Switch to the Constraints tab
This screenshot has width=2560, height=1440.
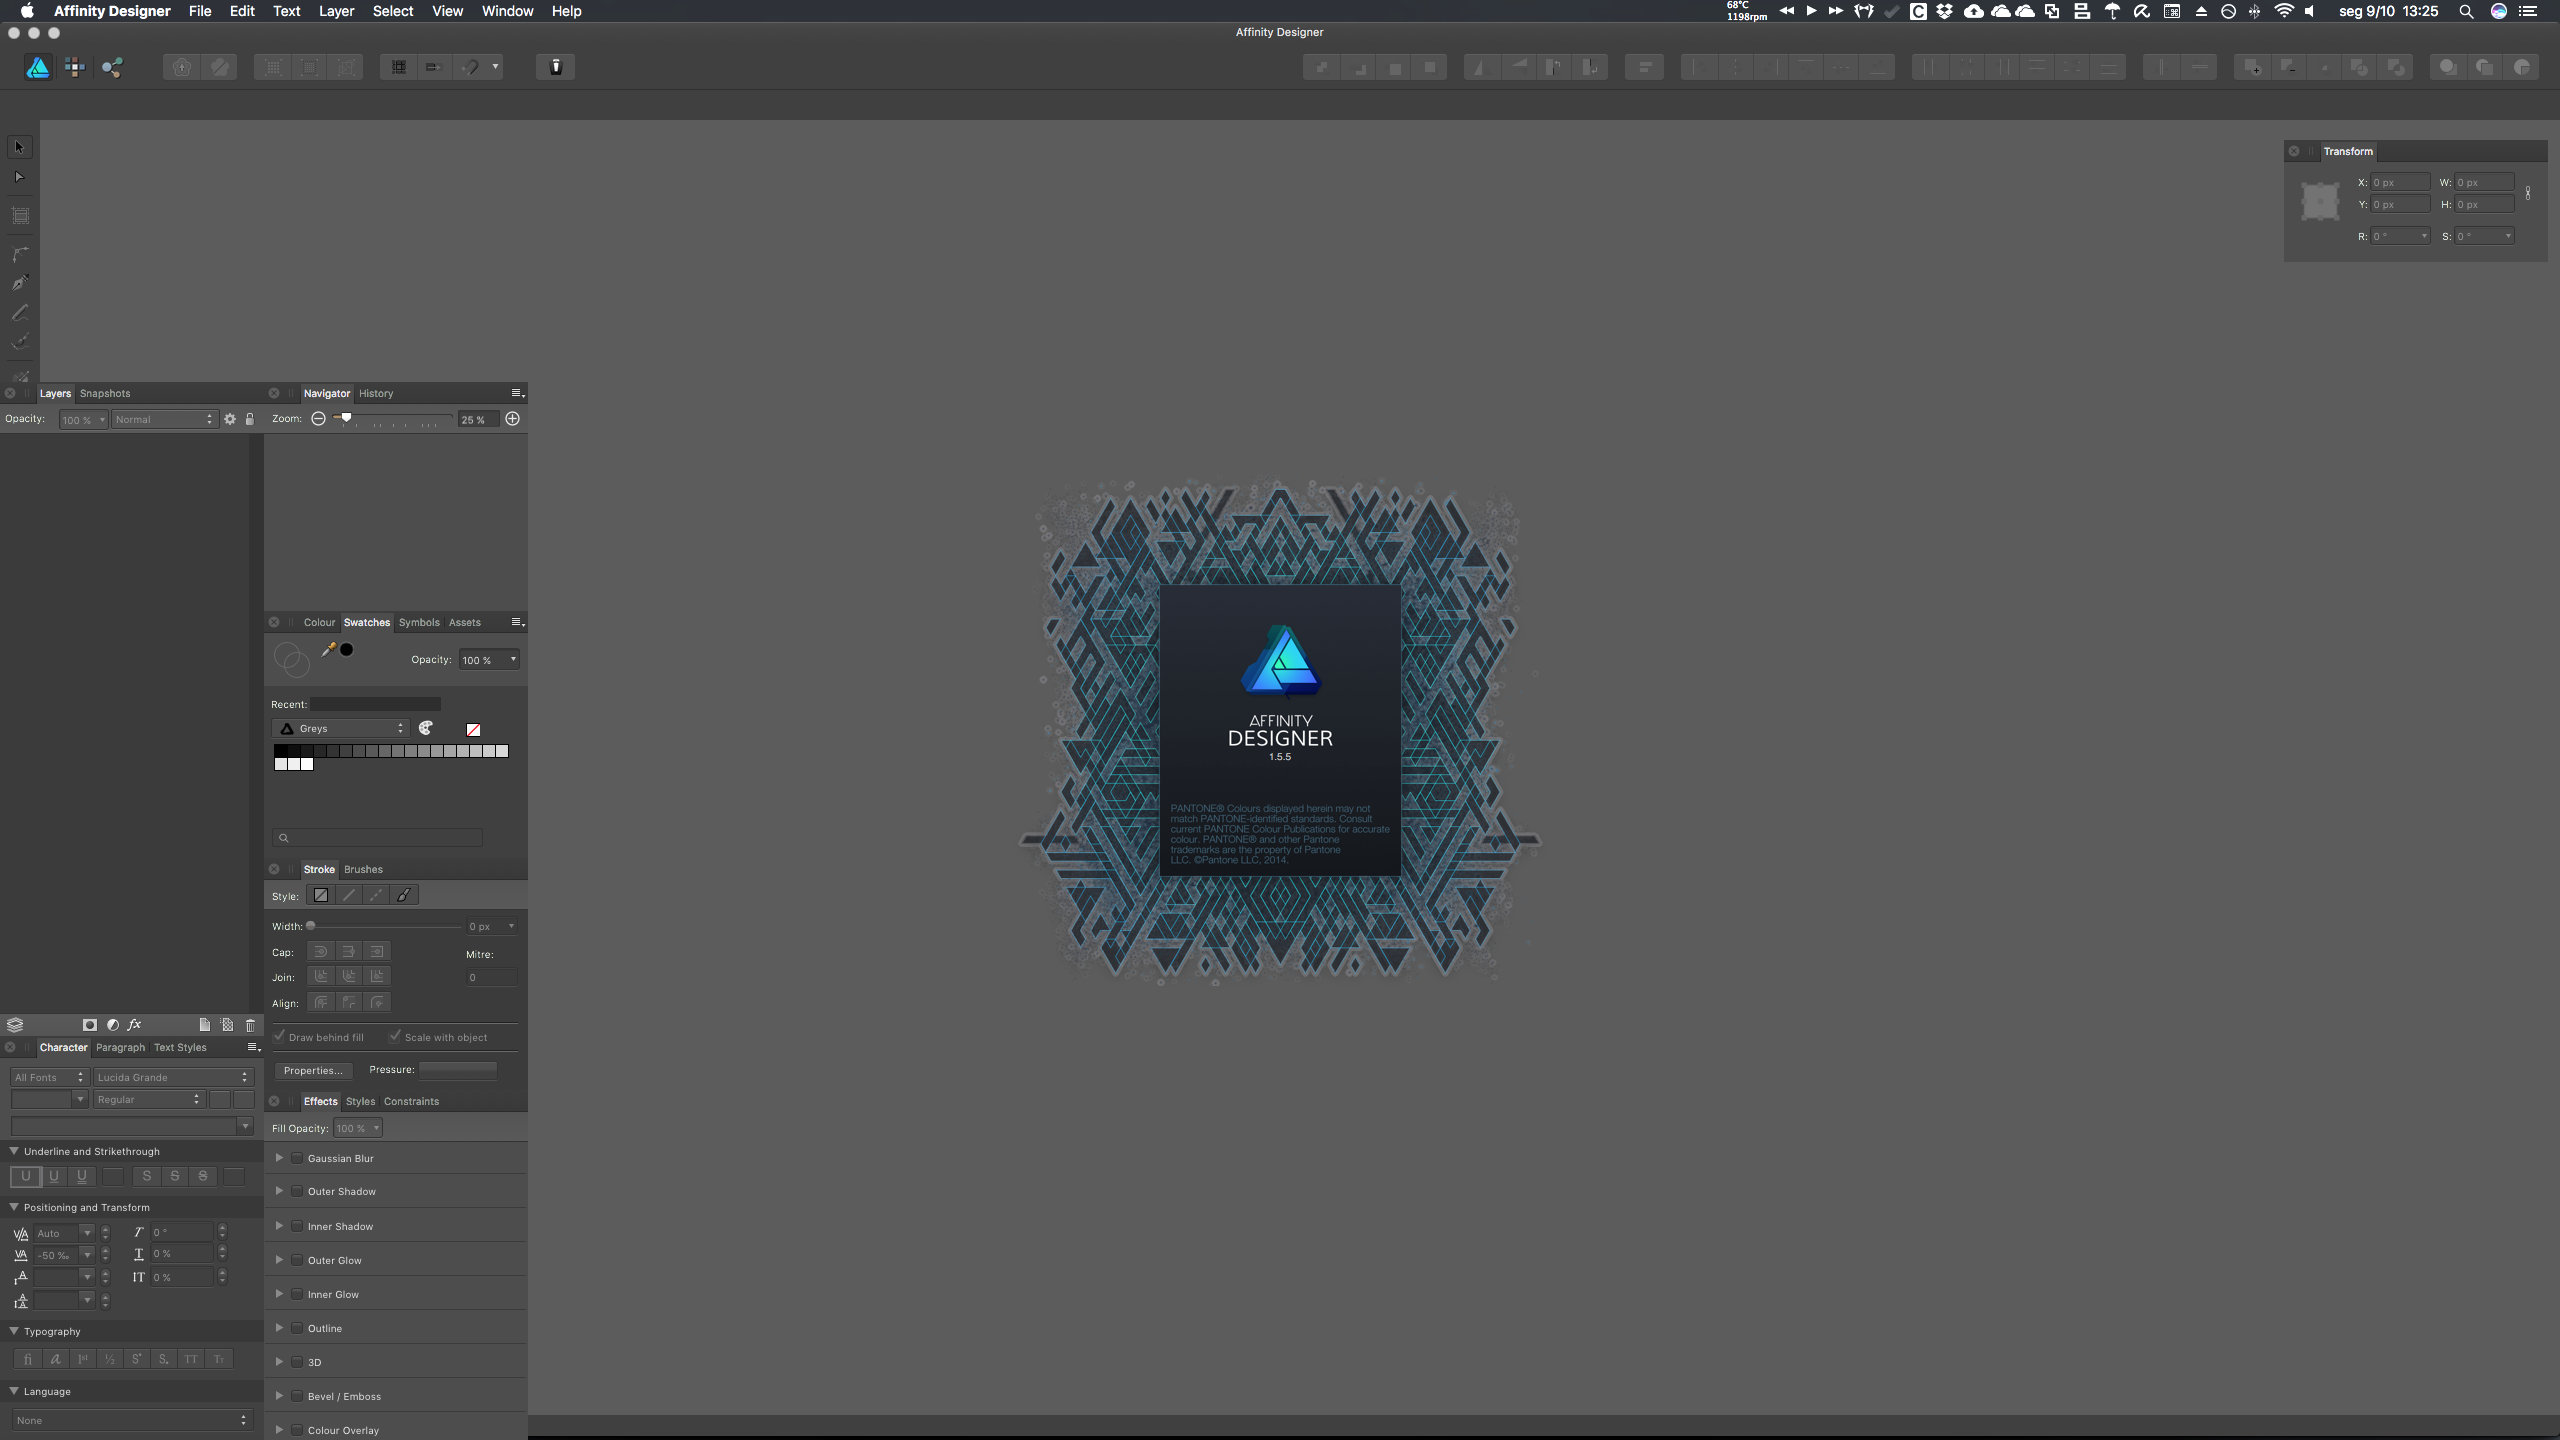[411, 1101]
